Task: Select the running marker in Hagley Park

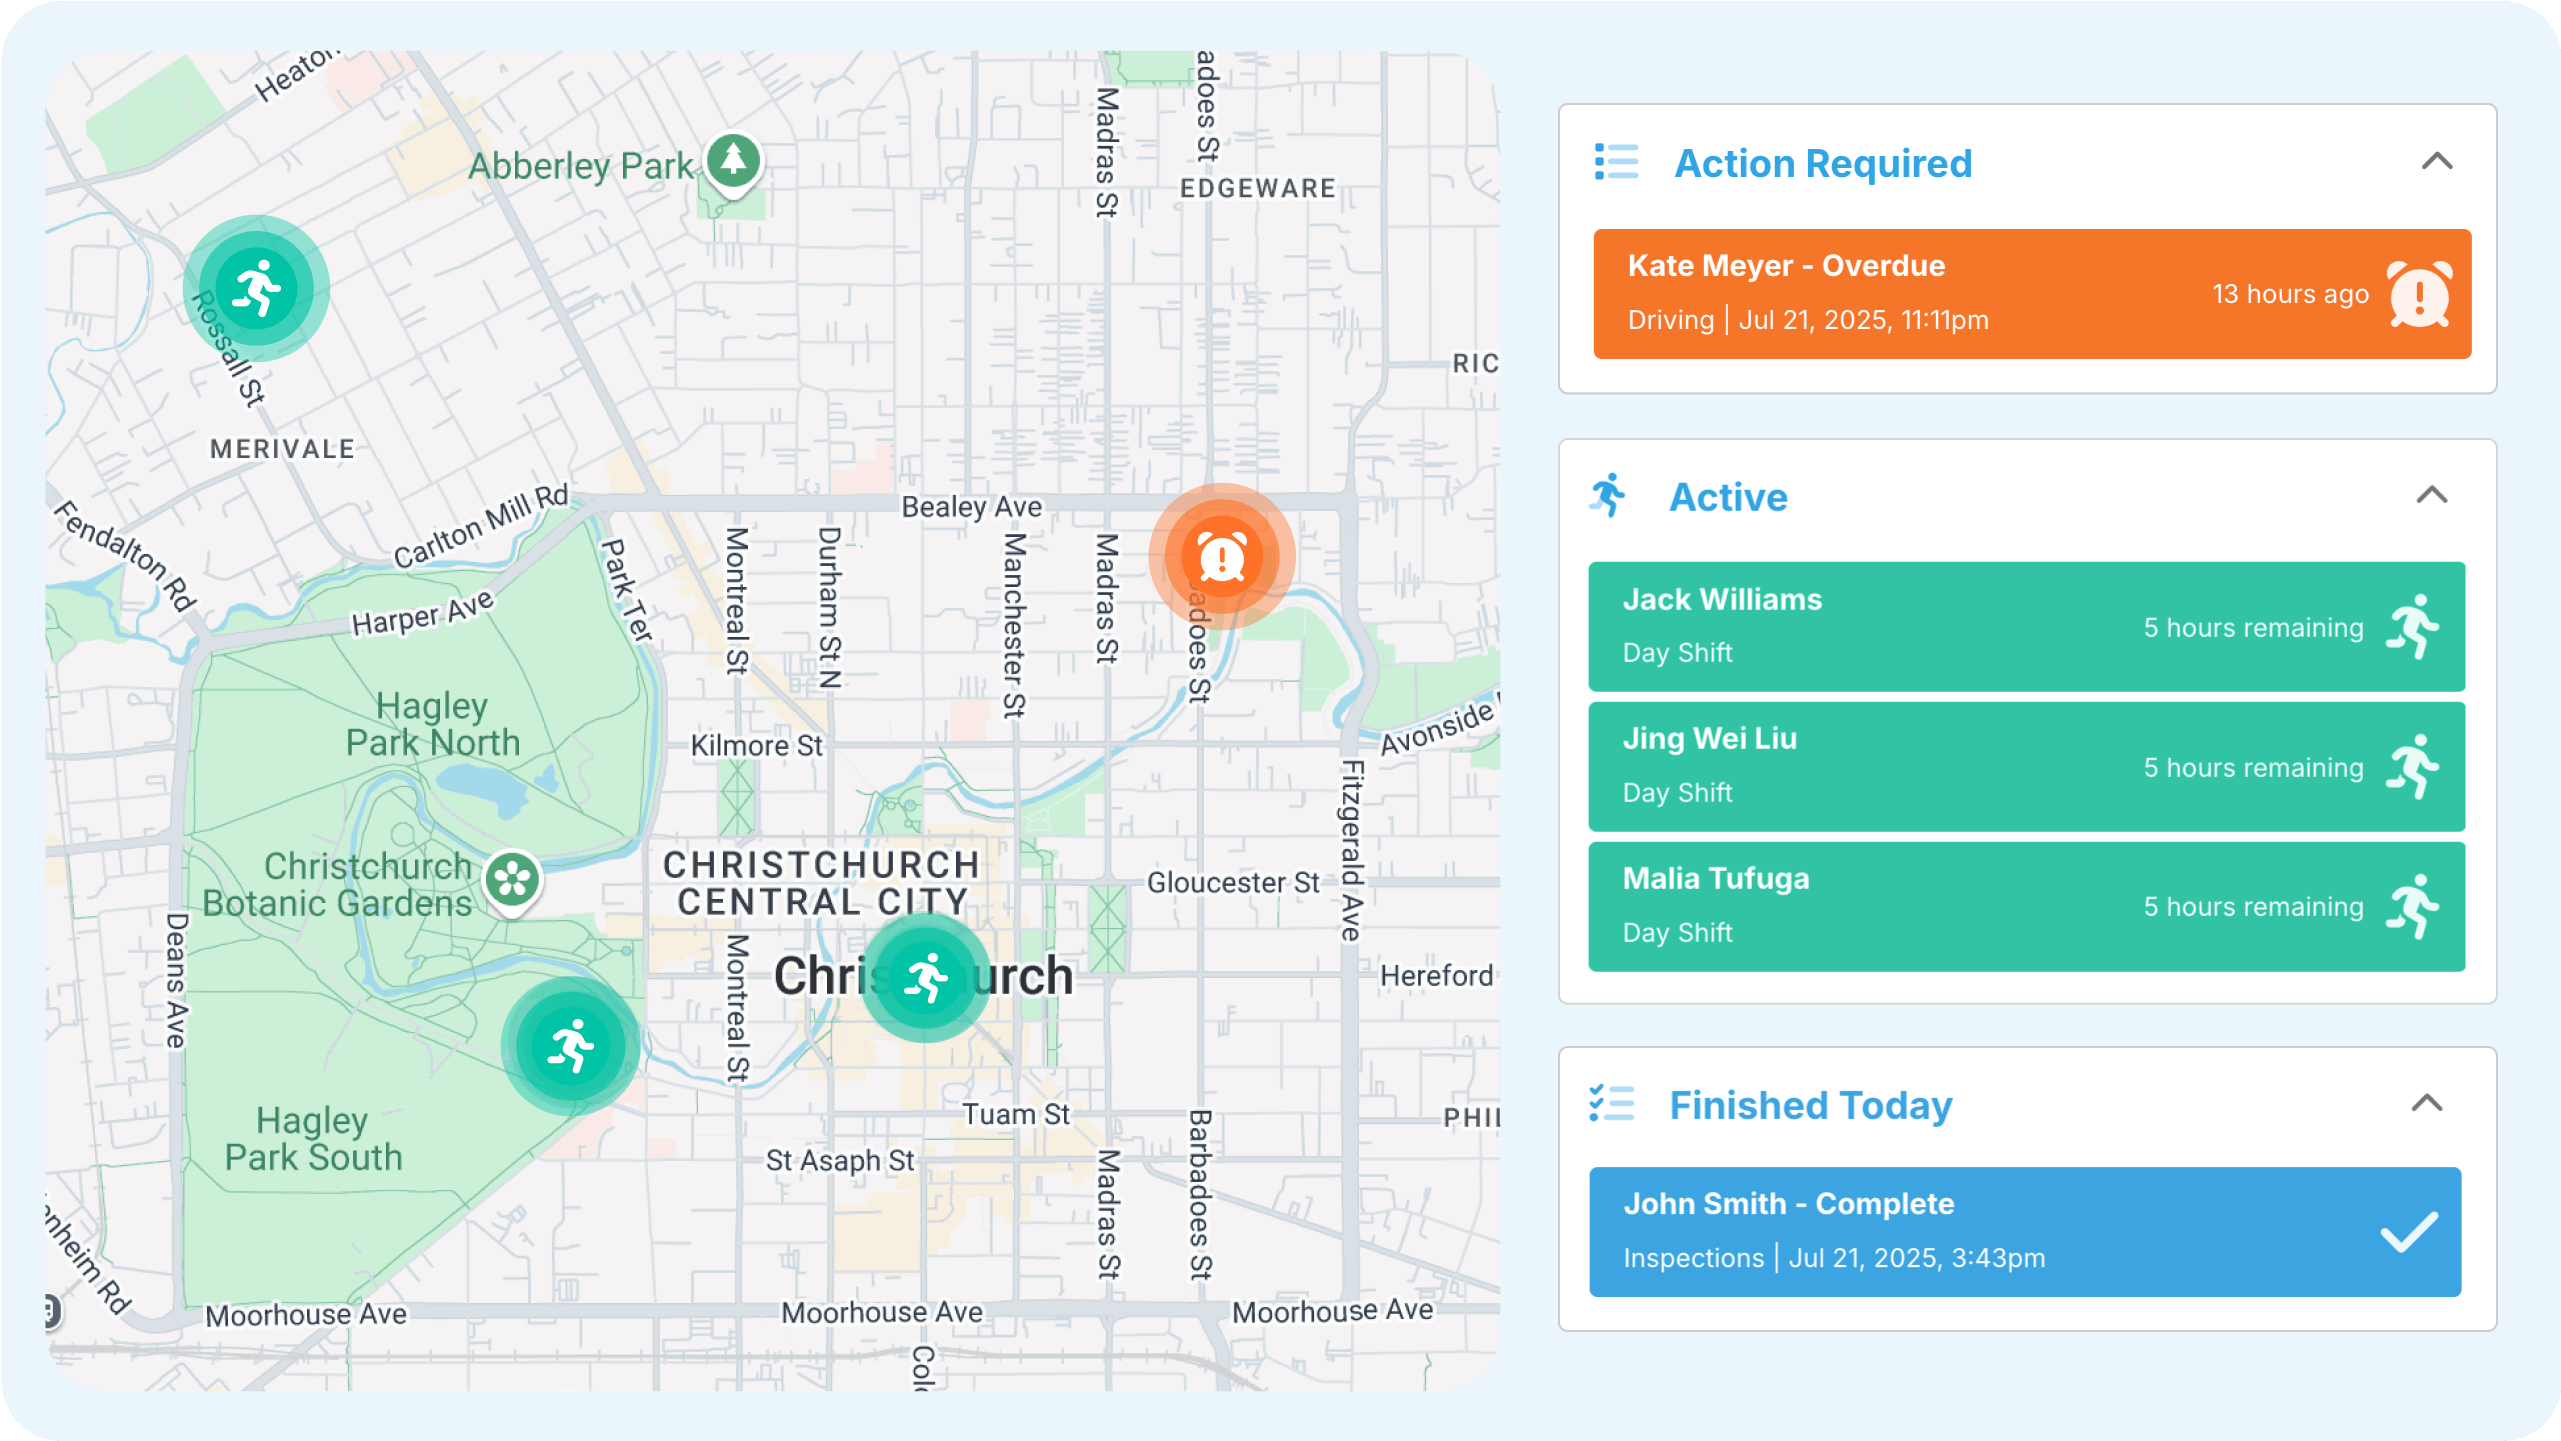Action: click(x=571, y=1046)
